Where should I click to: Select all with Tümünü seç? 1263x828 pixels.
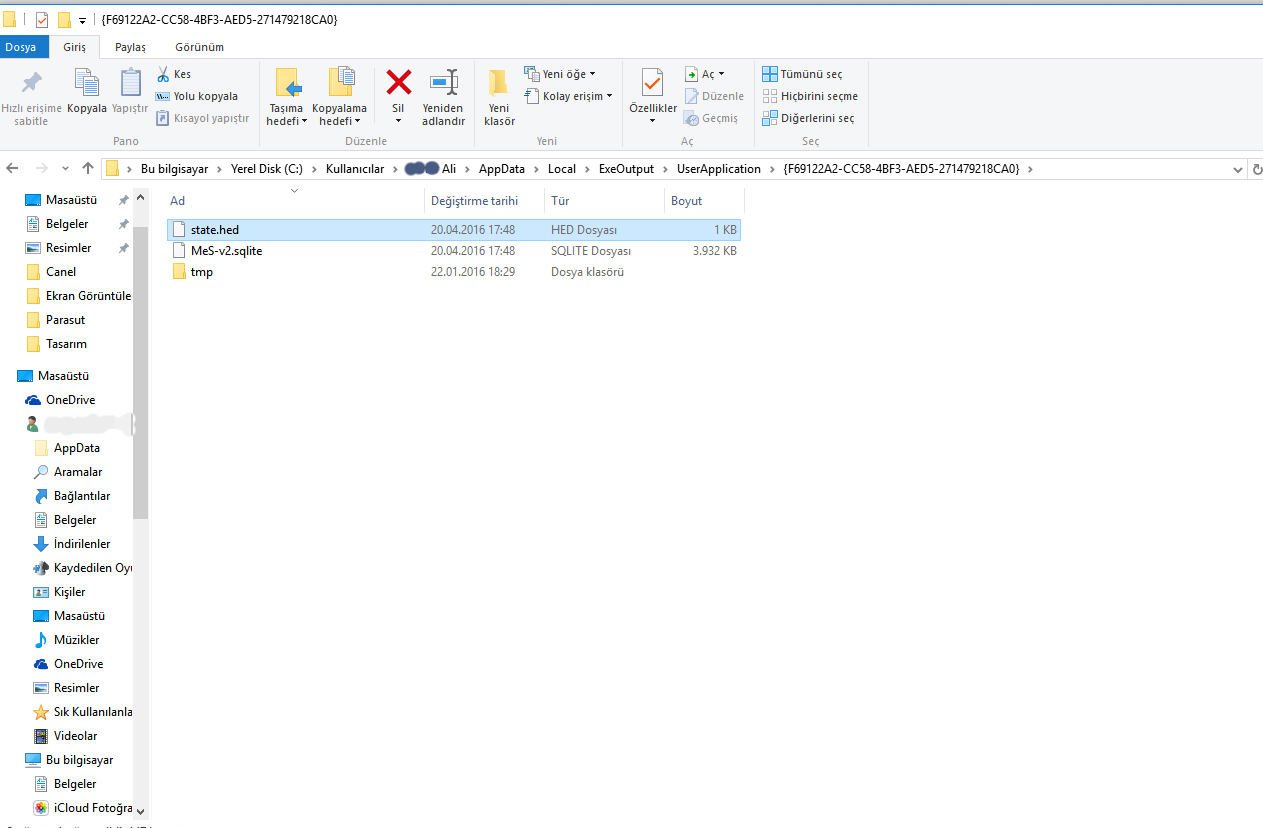click(x=802, y=74)
